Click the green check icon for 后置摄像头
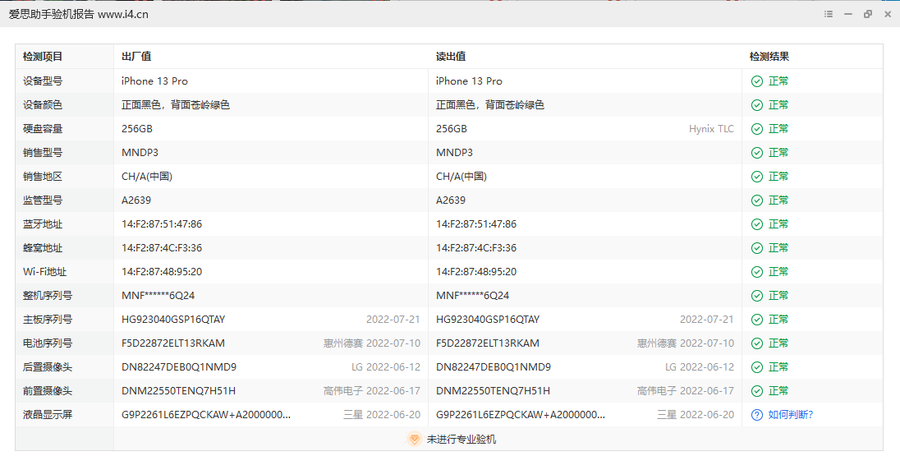The height and width of the screenshot is (456, 900). coord(757,367)
